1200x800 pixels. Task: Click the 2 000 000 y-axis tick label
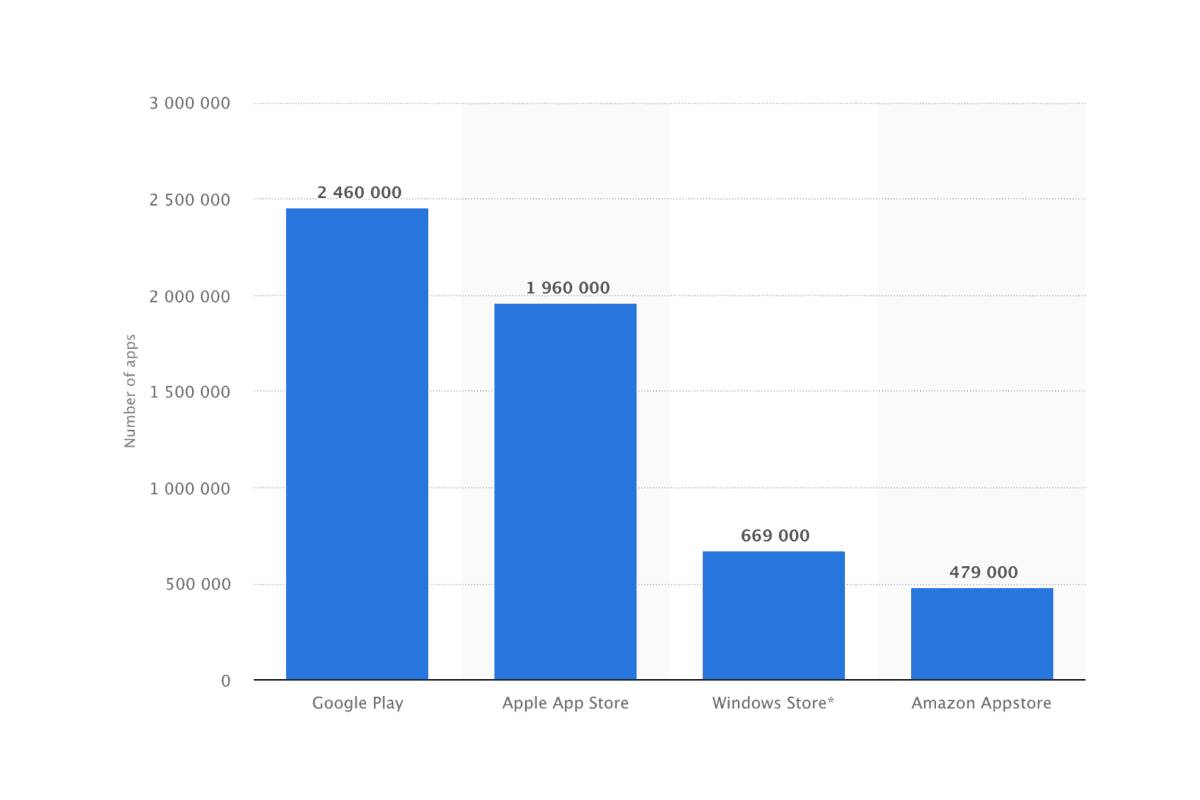point(188,296)
